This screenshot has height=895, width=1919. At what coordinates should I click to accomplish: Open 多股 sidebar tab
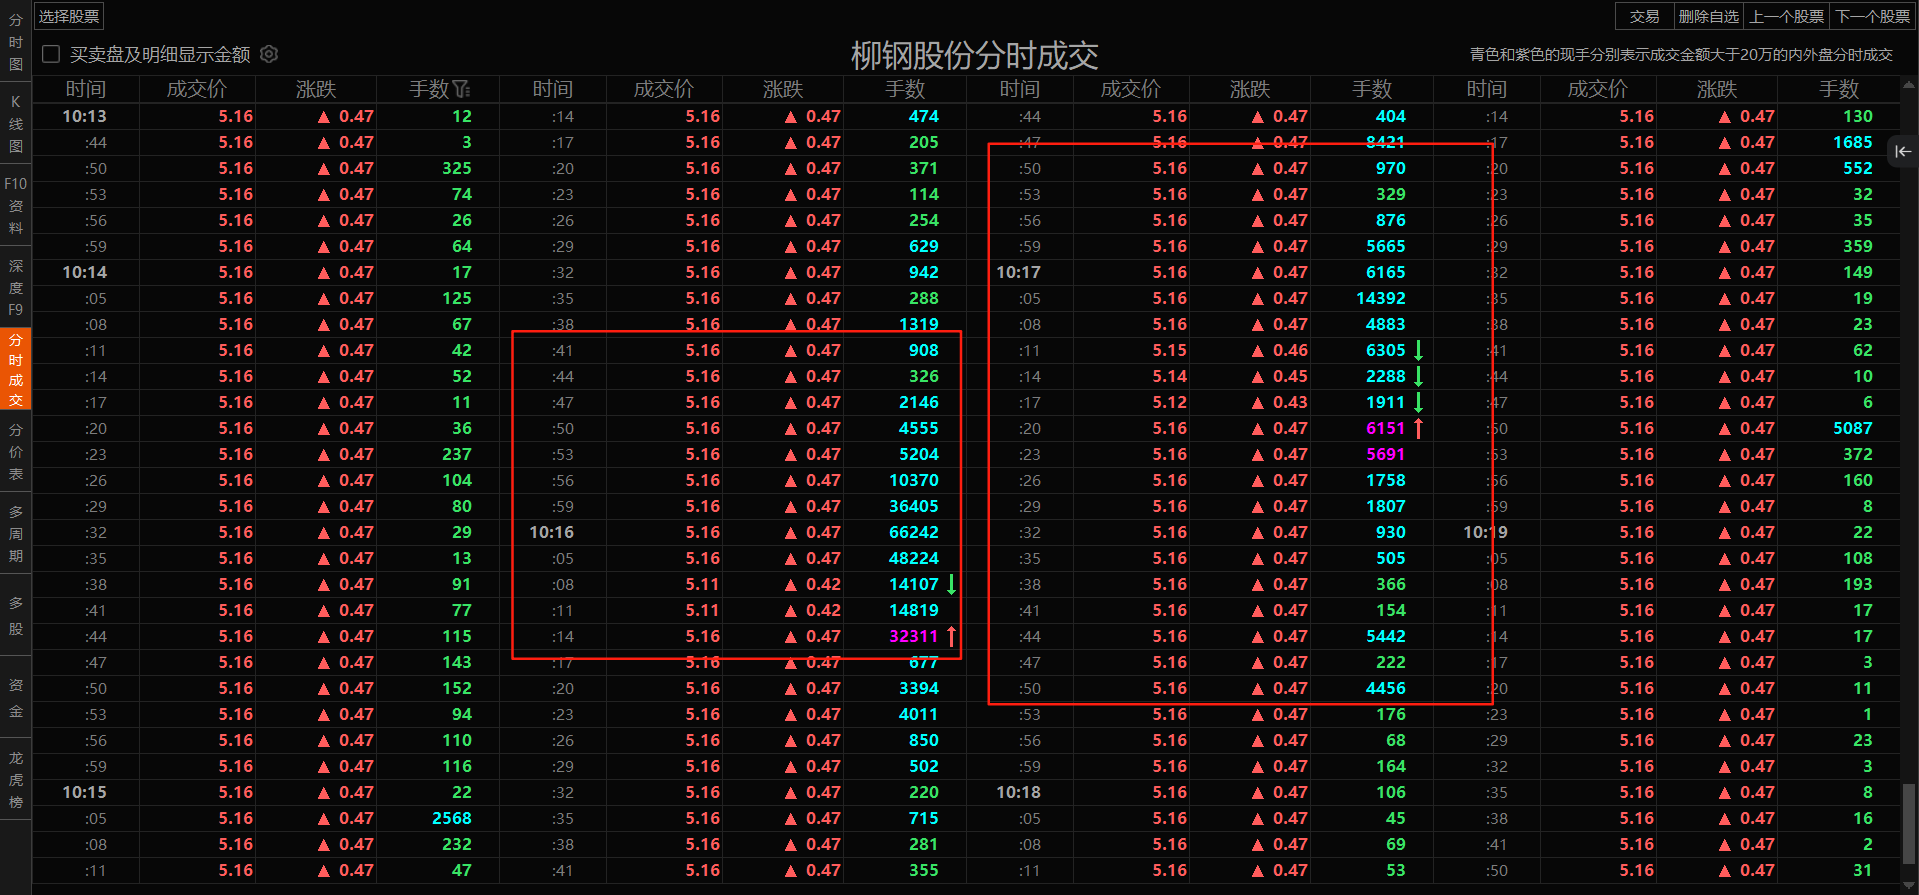[15, 616]
